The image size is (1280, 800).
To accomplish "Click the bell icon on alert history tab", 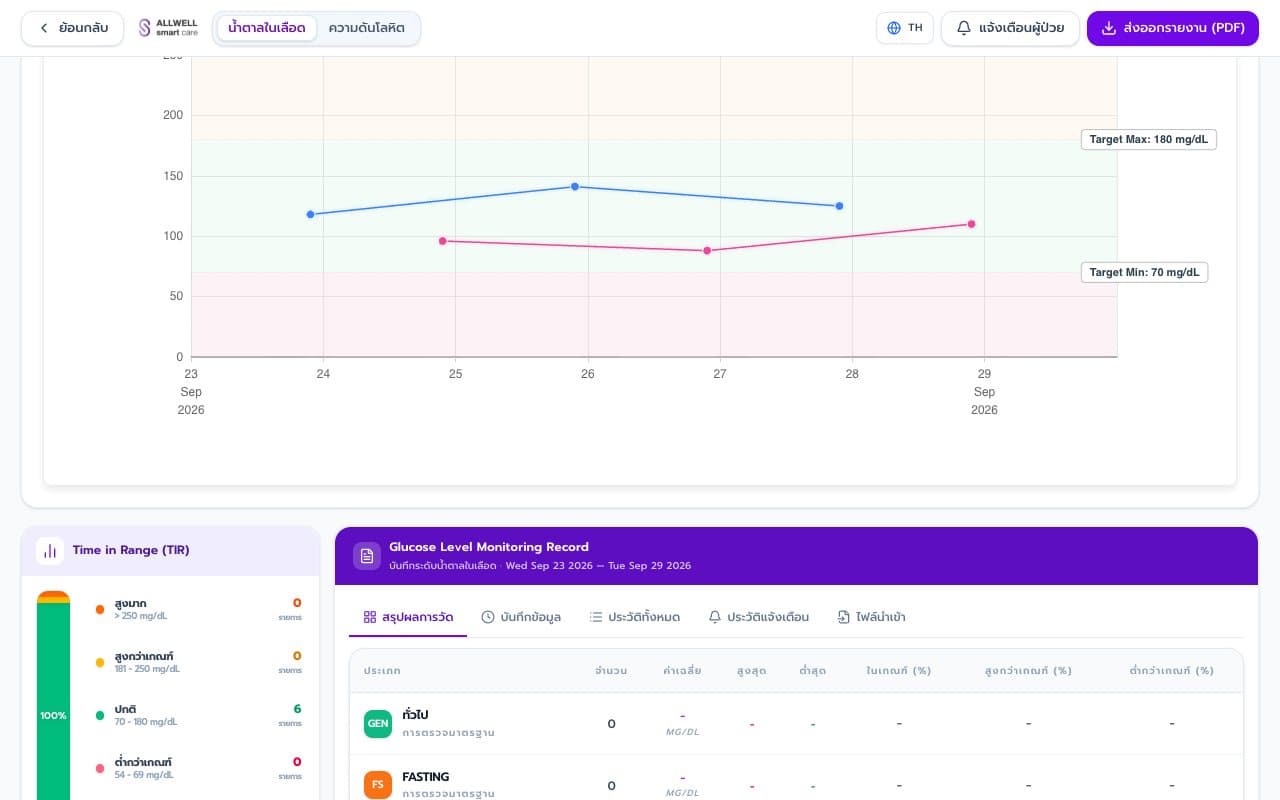I will coord(715,617).
